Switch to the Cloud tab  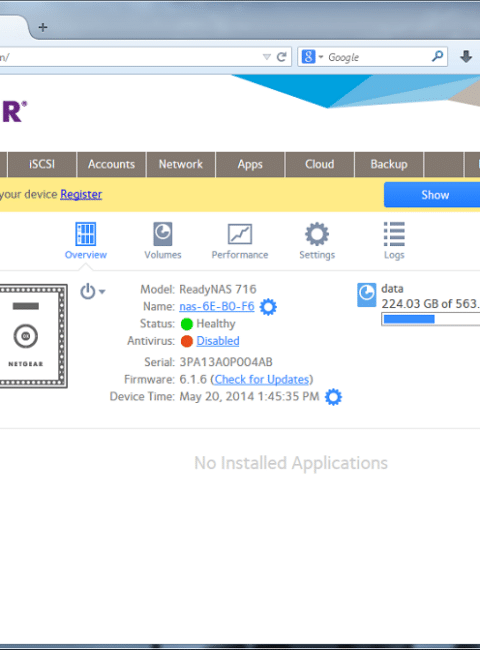320,164
